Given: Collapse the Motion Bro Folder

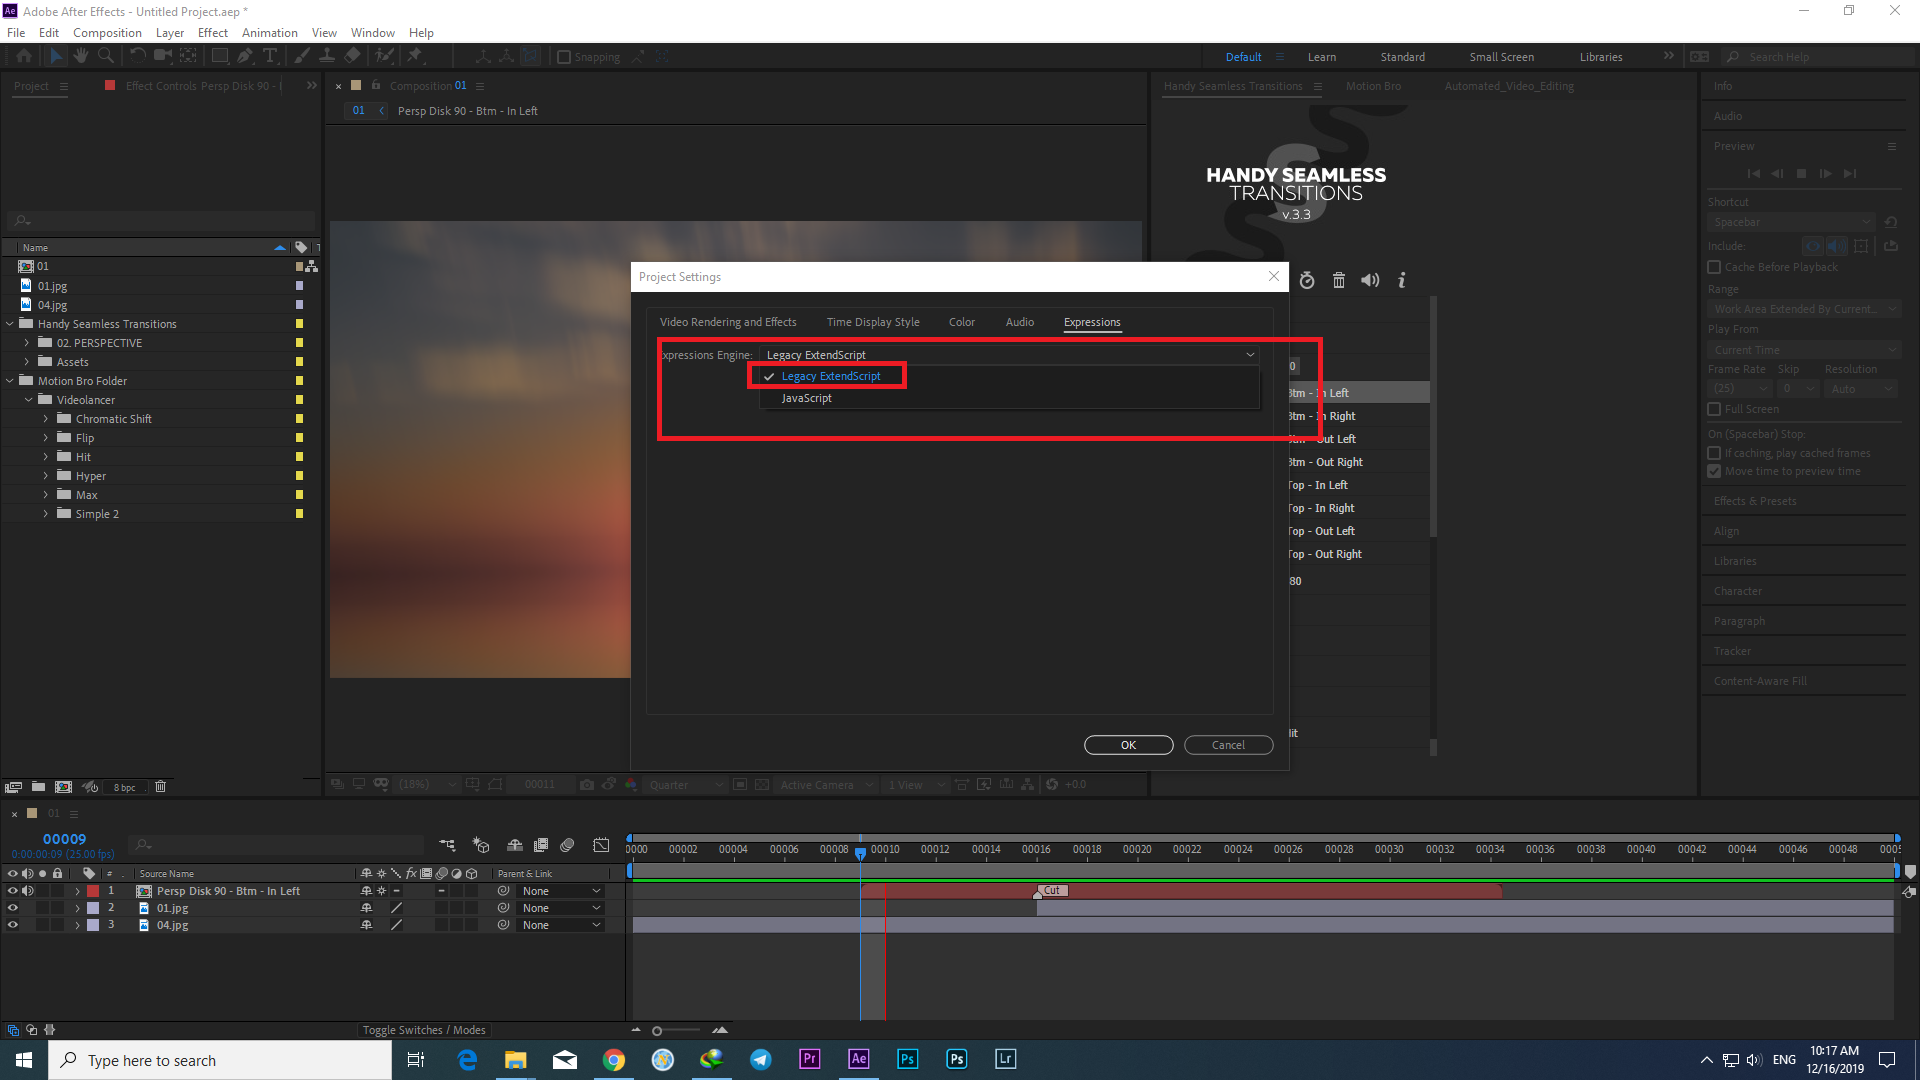Looking at the screenshot, I should (x=10, y=381).
